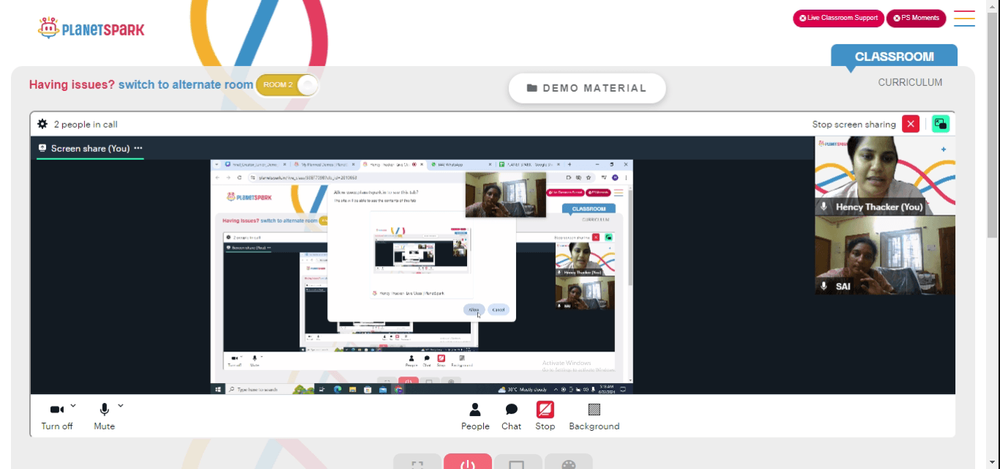Click 'switch to alternate room' text
The width and height of the screenshot is (1000, 469).
[x=186, y=85]
